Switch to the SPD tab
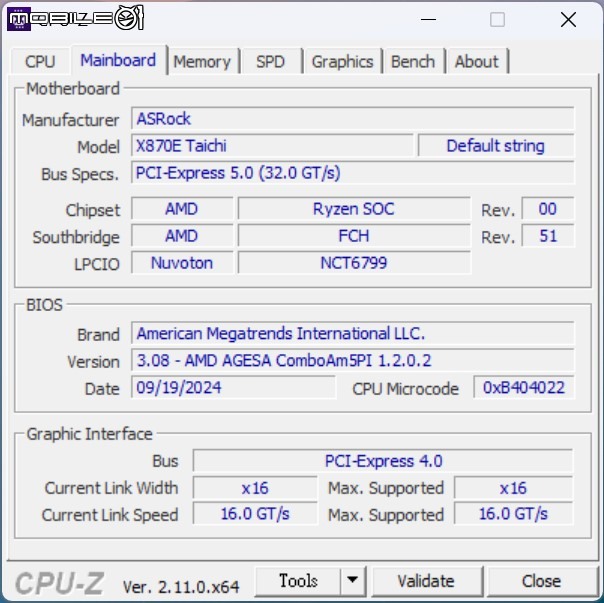 [x=270, y=61]
